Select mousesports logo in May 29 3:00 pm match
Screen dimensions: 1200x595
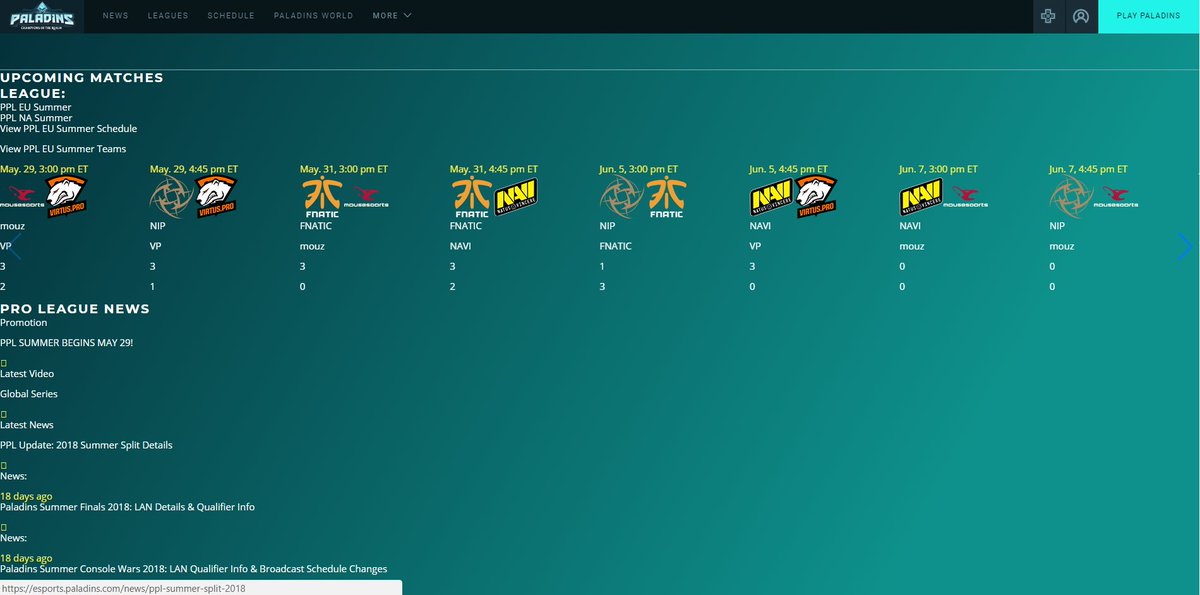[x=22, y=197]
